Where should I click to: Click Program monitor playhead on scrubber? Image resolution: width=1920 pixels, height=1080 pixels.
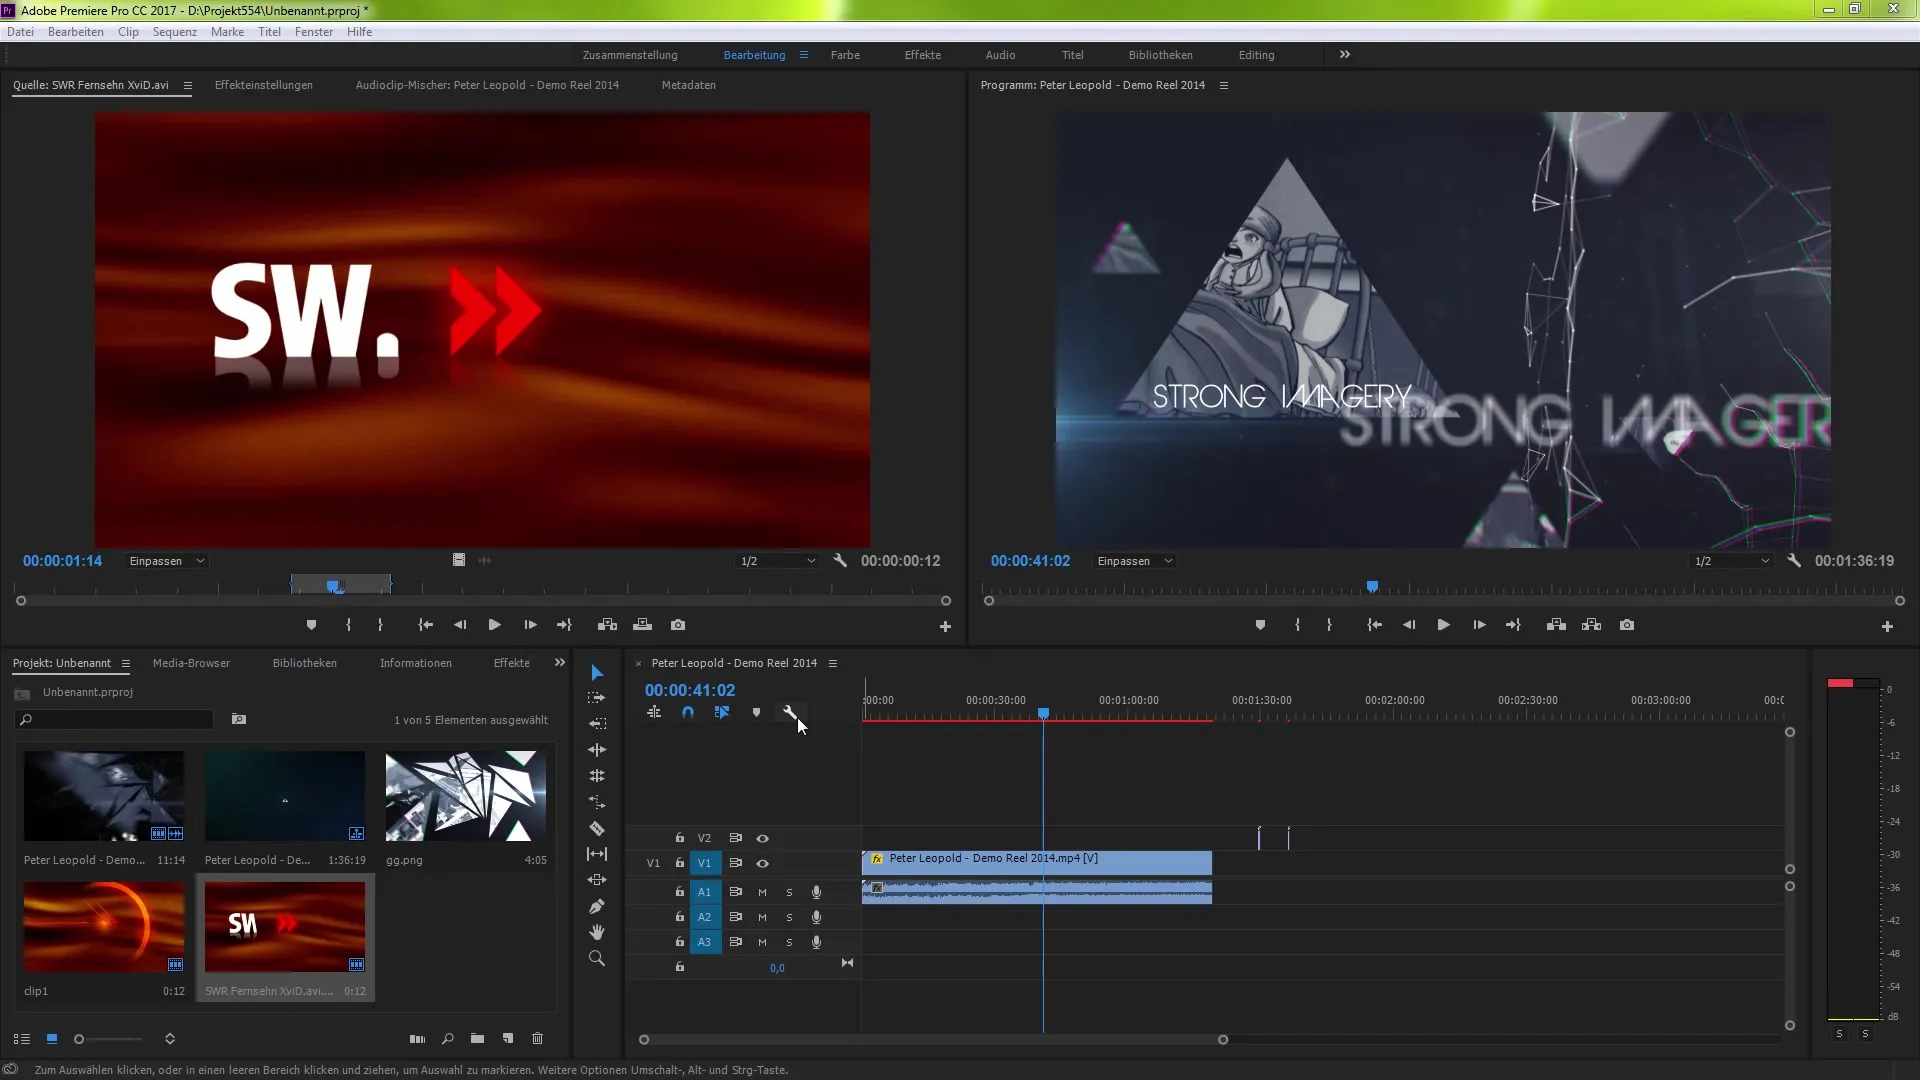[1373, 587]
